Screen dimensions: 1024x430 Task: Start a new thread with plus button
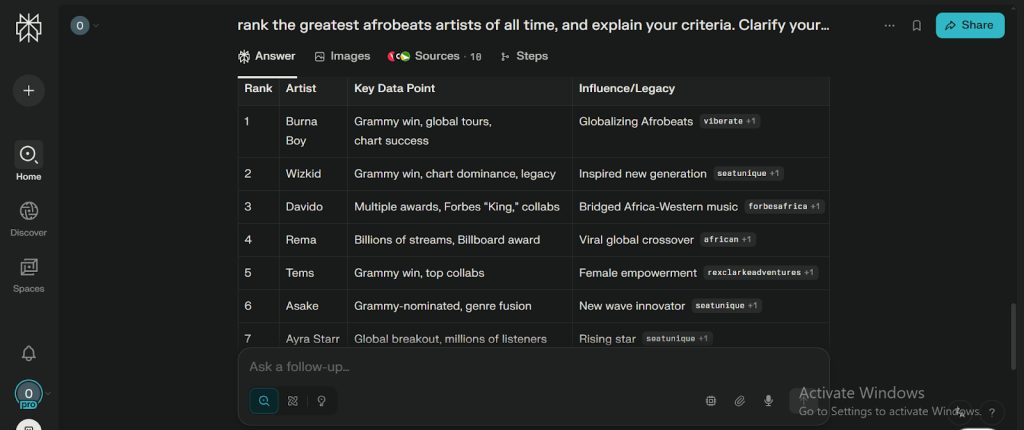click(29, 91)
